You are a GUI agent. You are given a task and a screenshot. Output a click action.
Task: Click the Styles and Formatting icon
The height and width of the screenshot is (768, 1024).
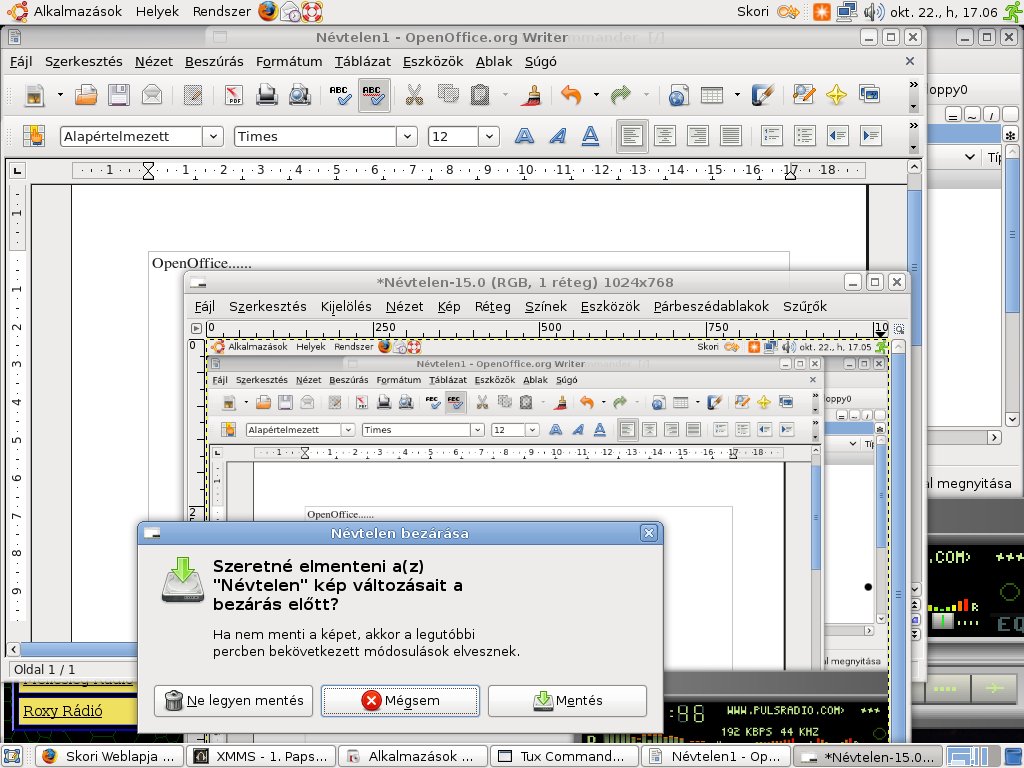click(x=35, y=136)
